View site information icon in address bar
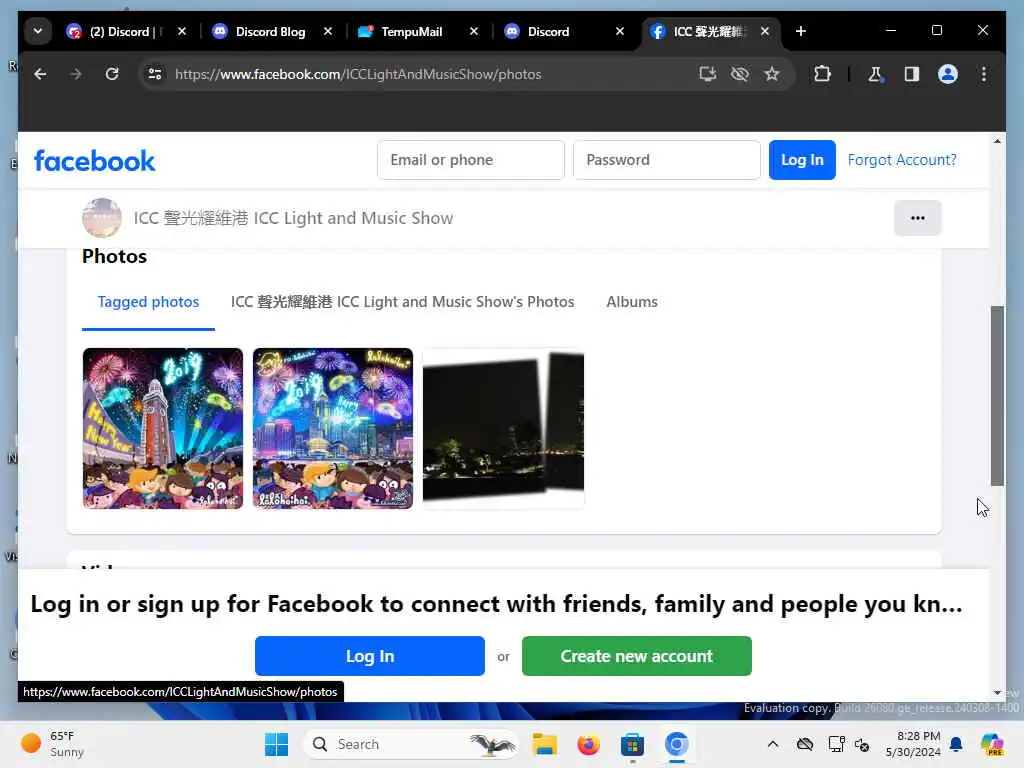 click(155, 74)
